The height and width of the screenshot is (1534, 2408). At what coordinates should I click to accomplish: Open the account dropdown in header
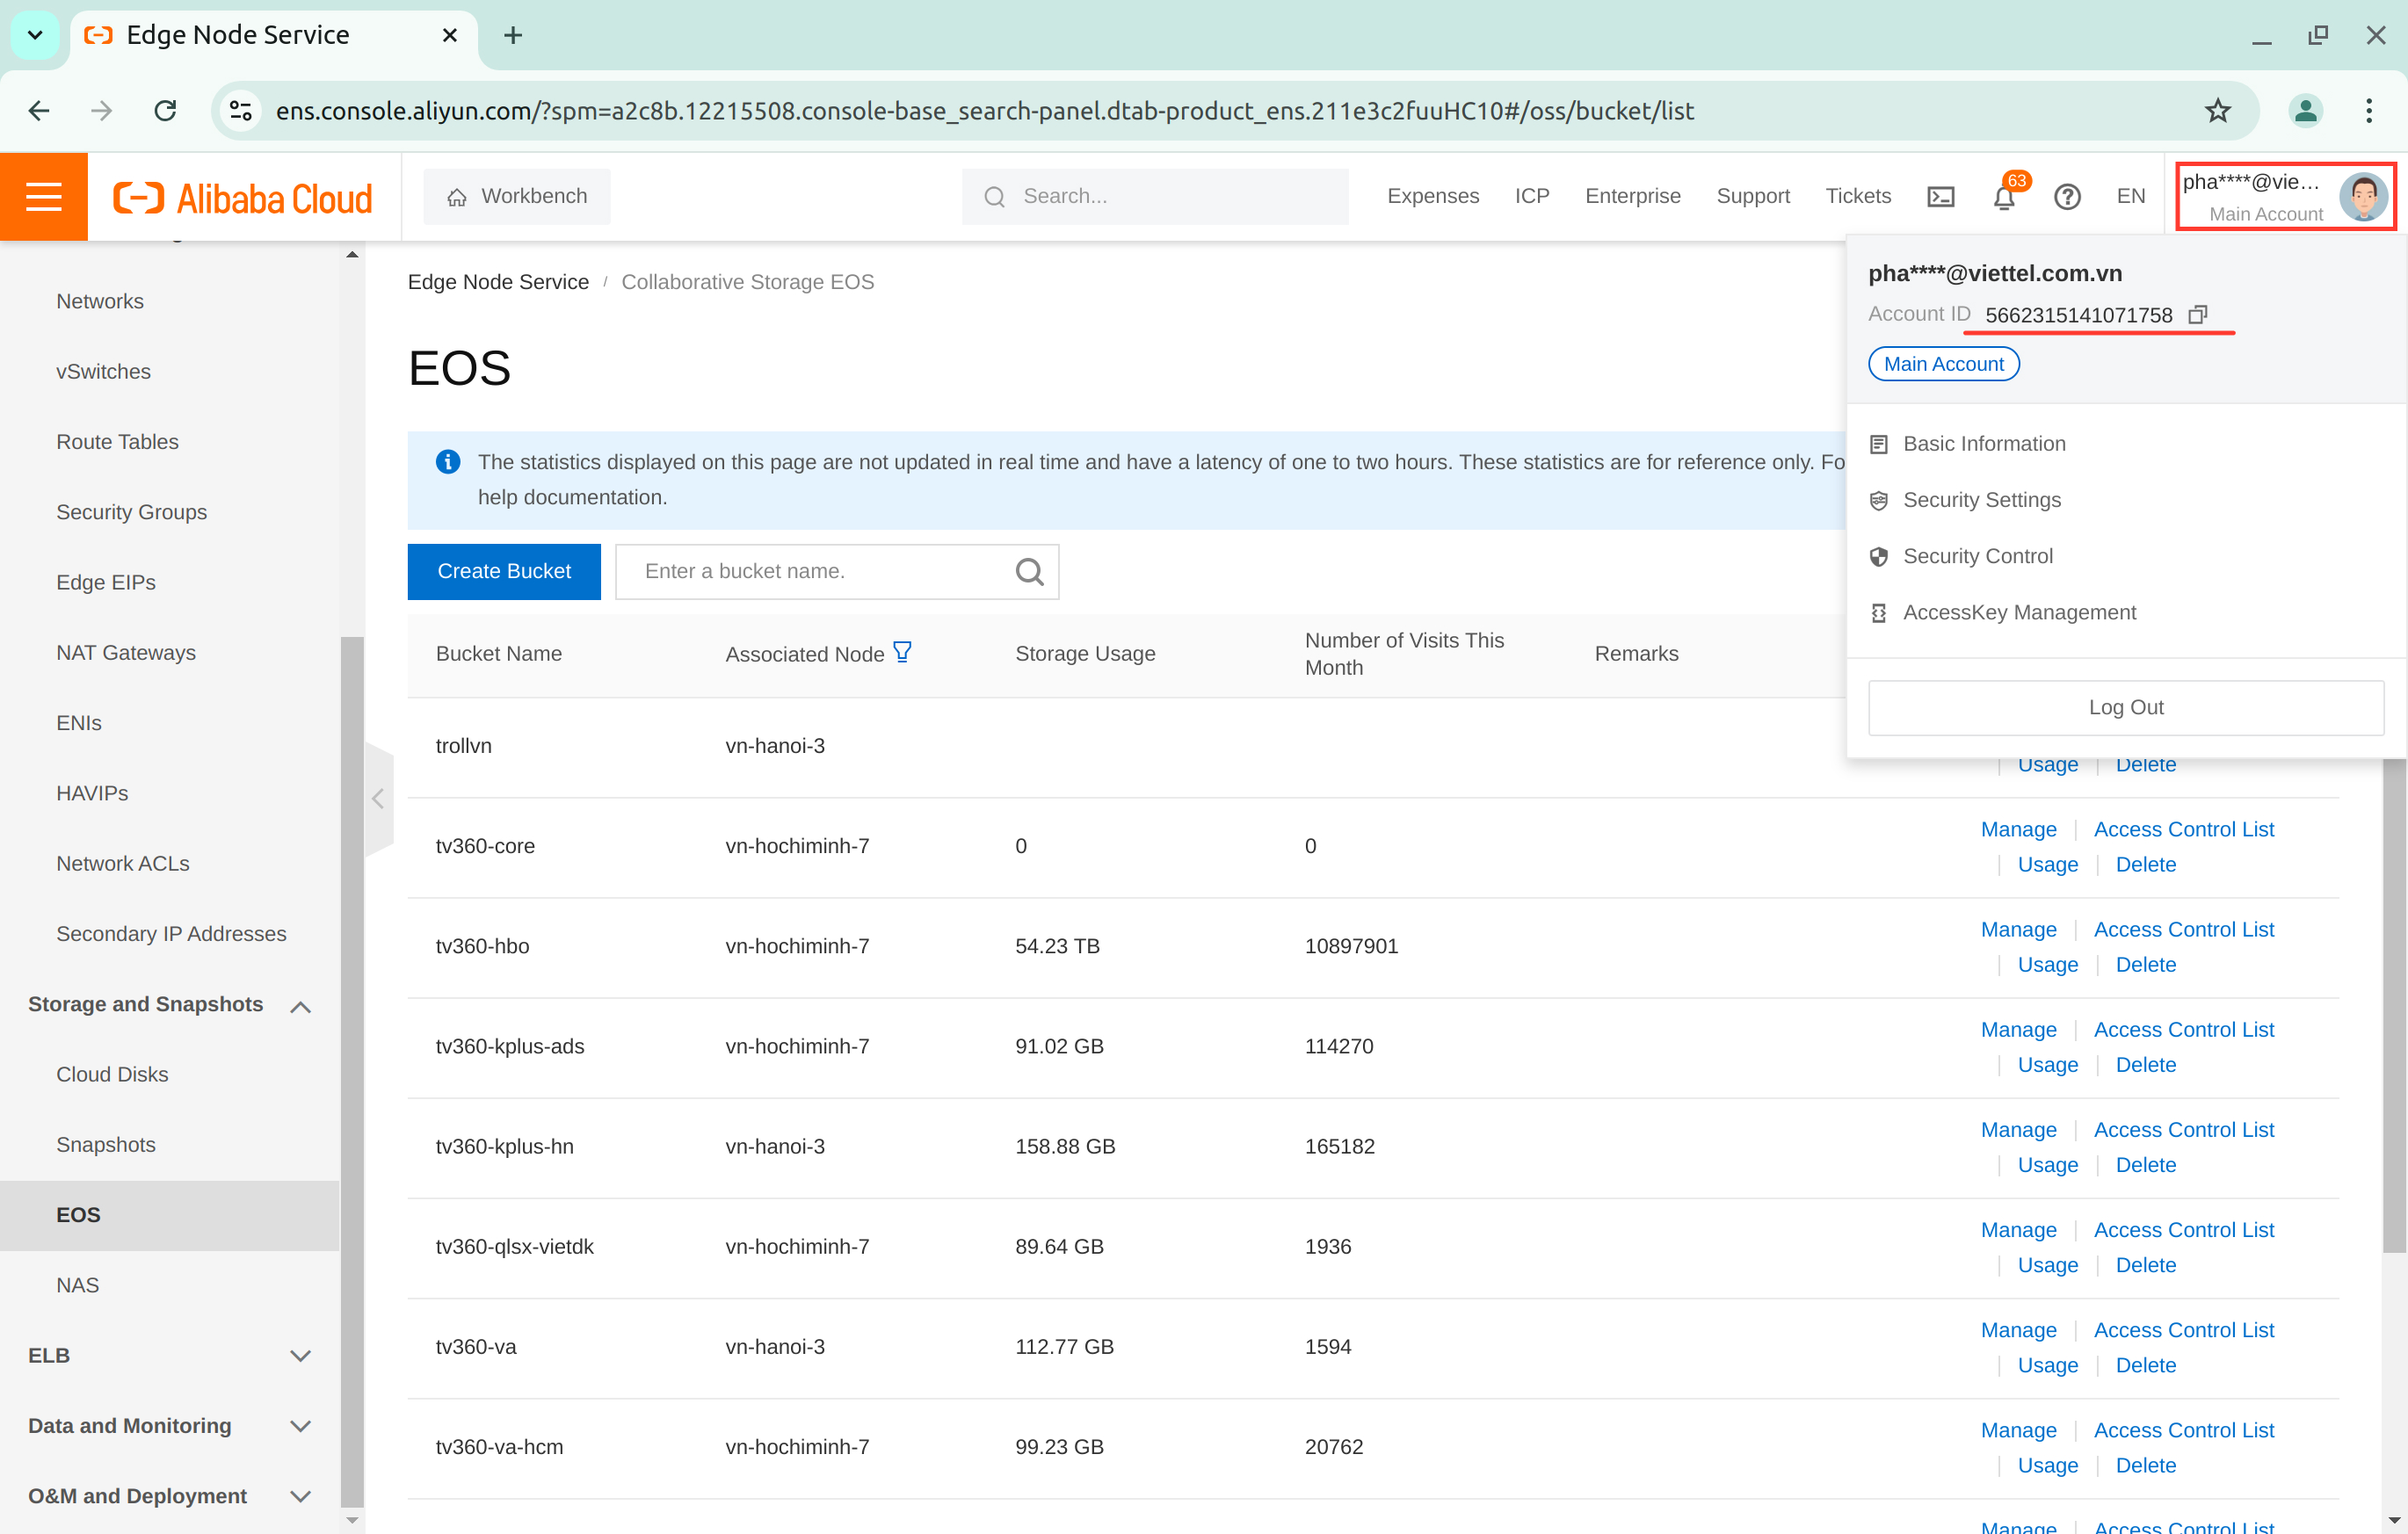pyautogui.click(x=2285, y=197)
